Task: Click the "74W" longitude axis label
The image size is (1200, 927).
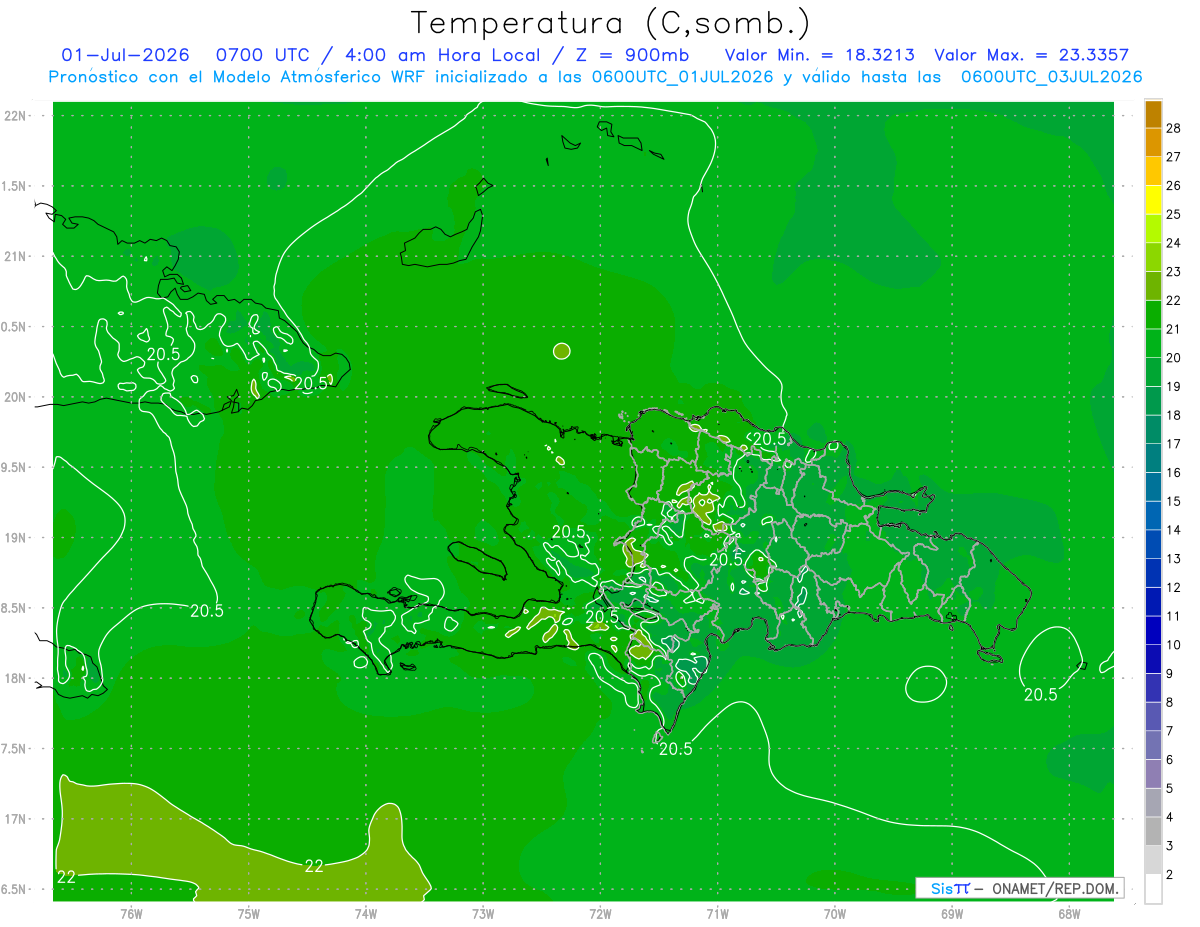Action: [366, 914]
